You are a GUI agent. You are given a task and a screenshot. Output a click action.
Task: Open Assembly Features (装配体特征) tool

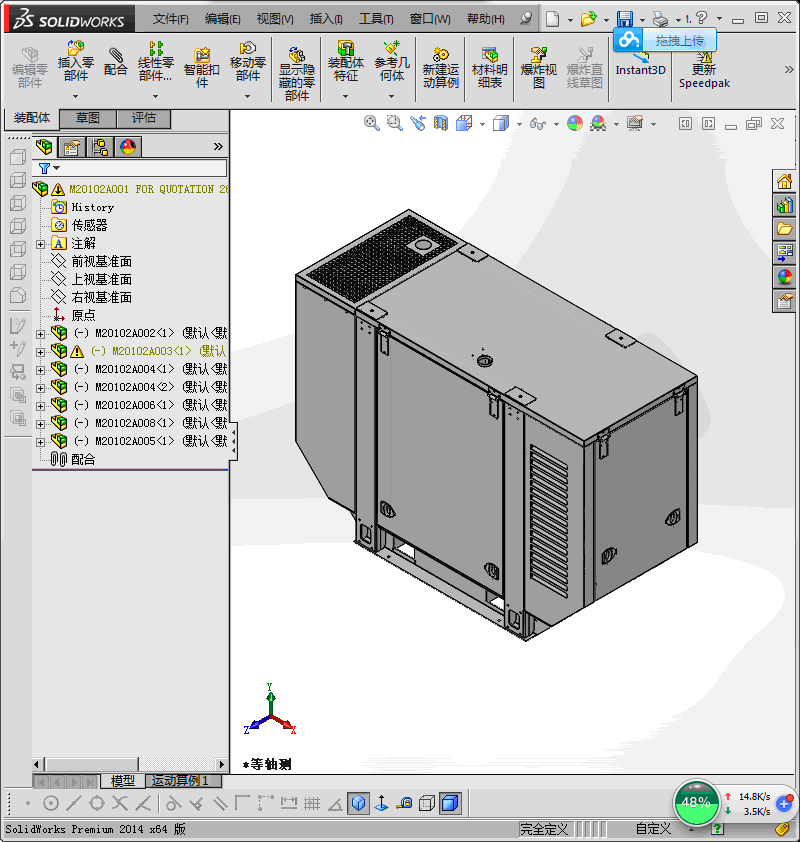[x=345, y=61]
